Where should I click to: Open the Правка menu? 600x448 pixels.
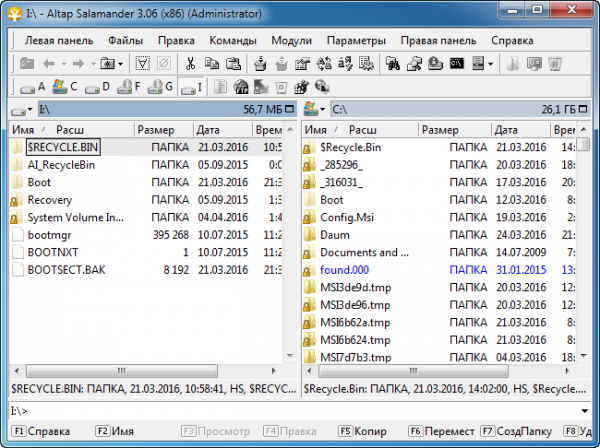pyautogui.click(x=176, y=41)
